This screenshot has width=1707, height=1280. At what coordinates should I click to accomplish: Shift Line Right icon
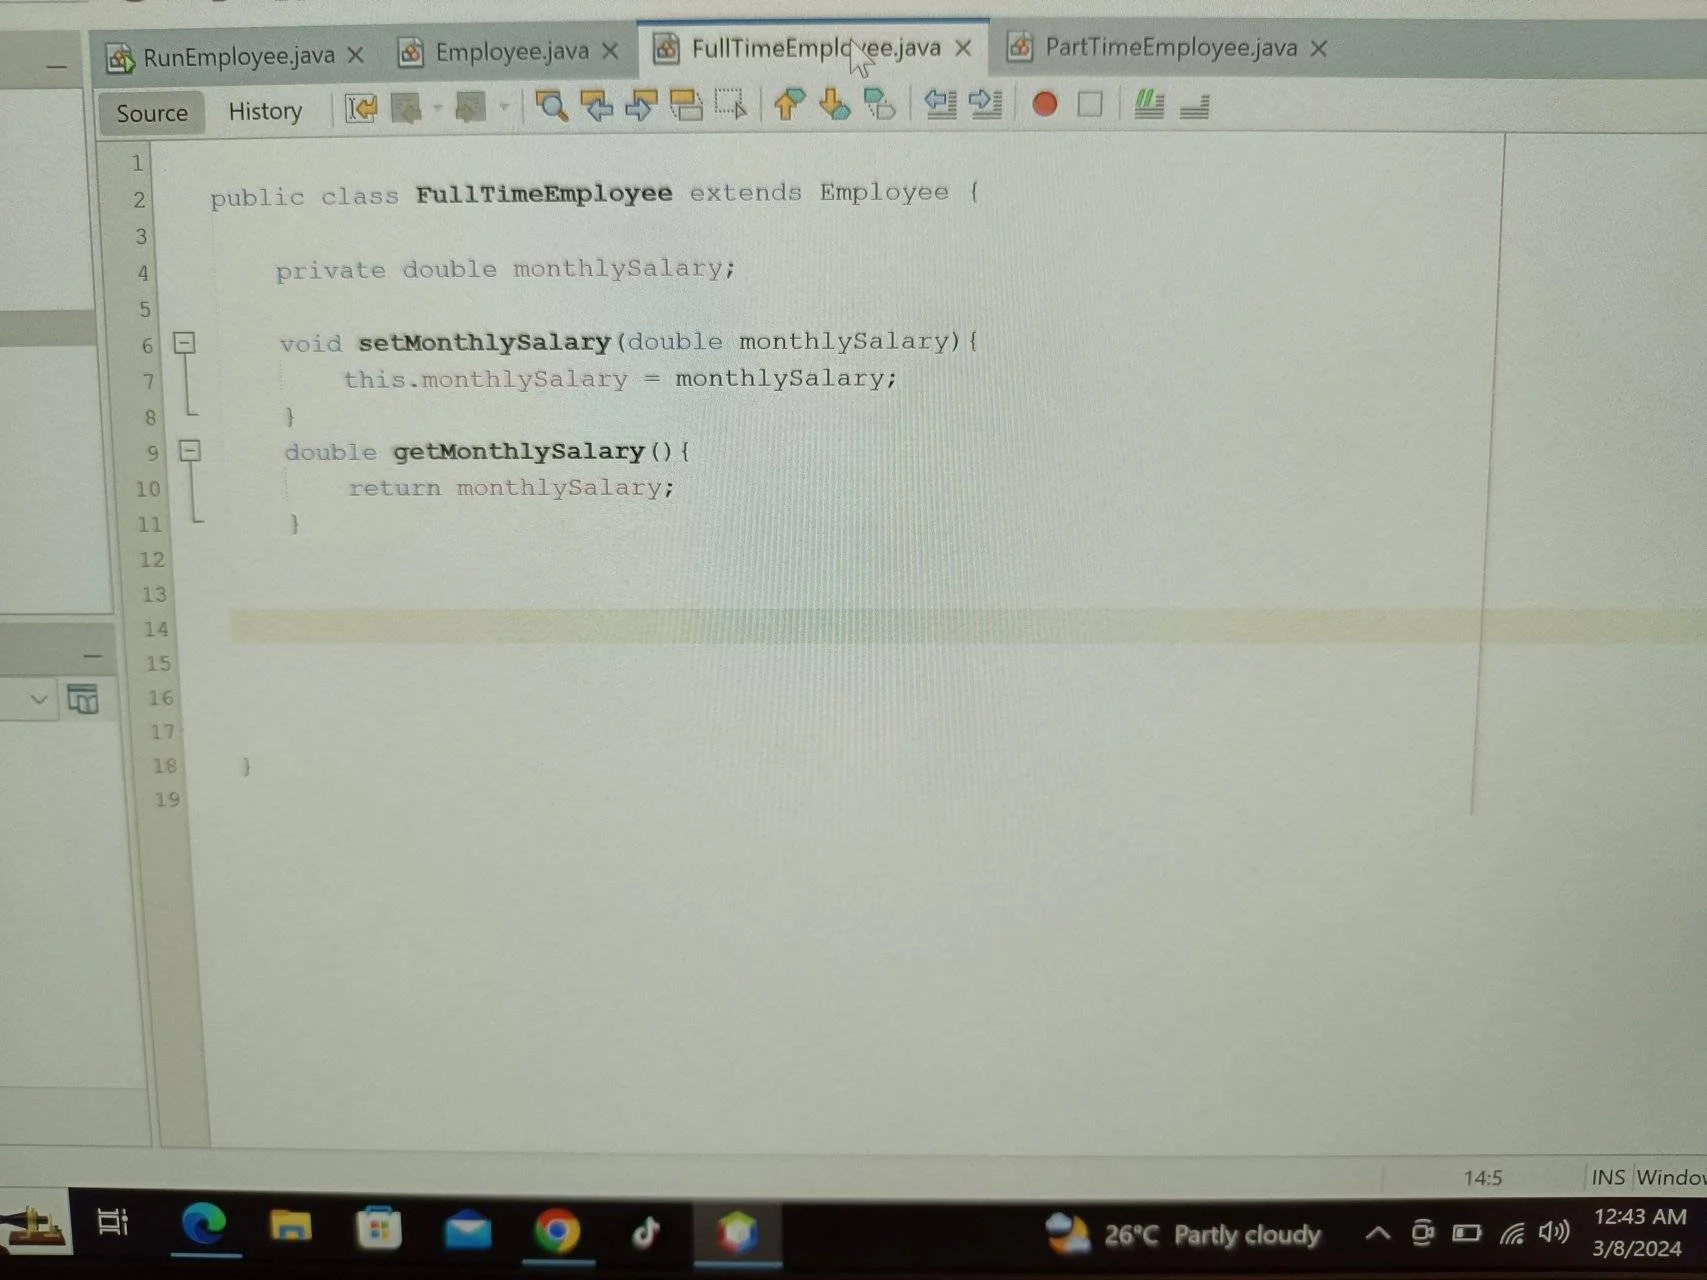tap(985, 103)
